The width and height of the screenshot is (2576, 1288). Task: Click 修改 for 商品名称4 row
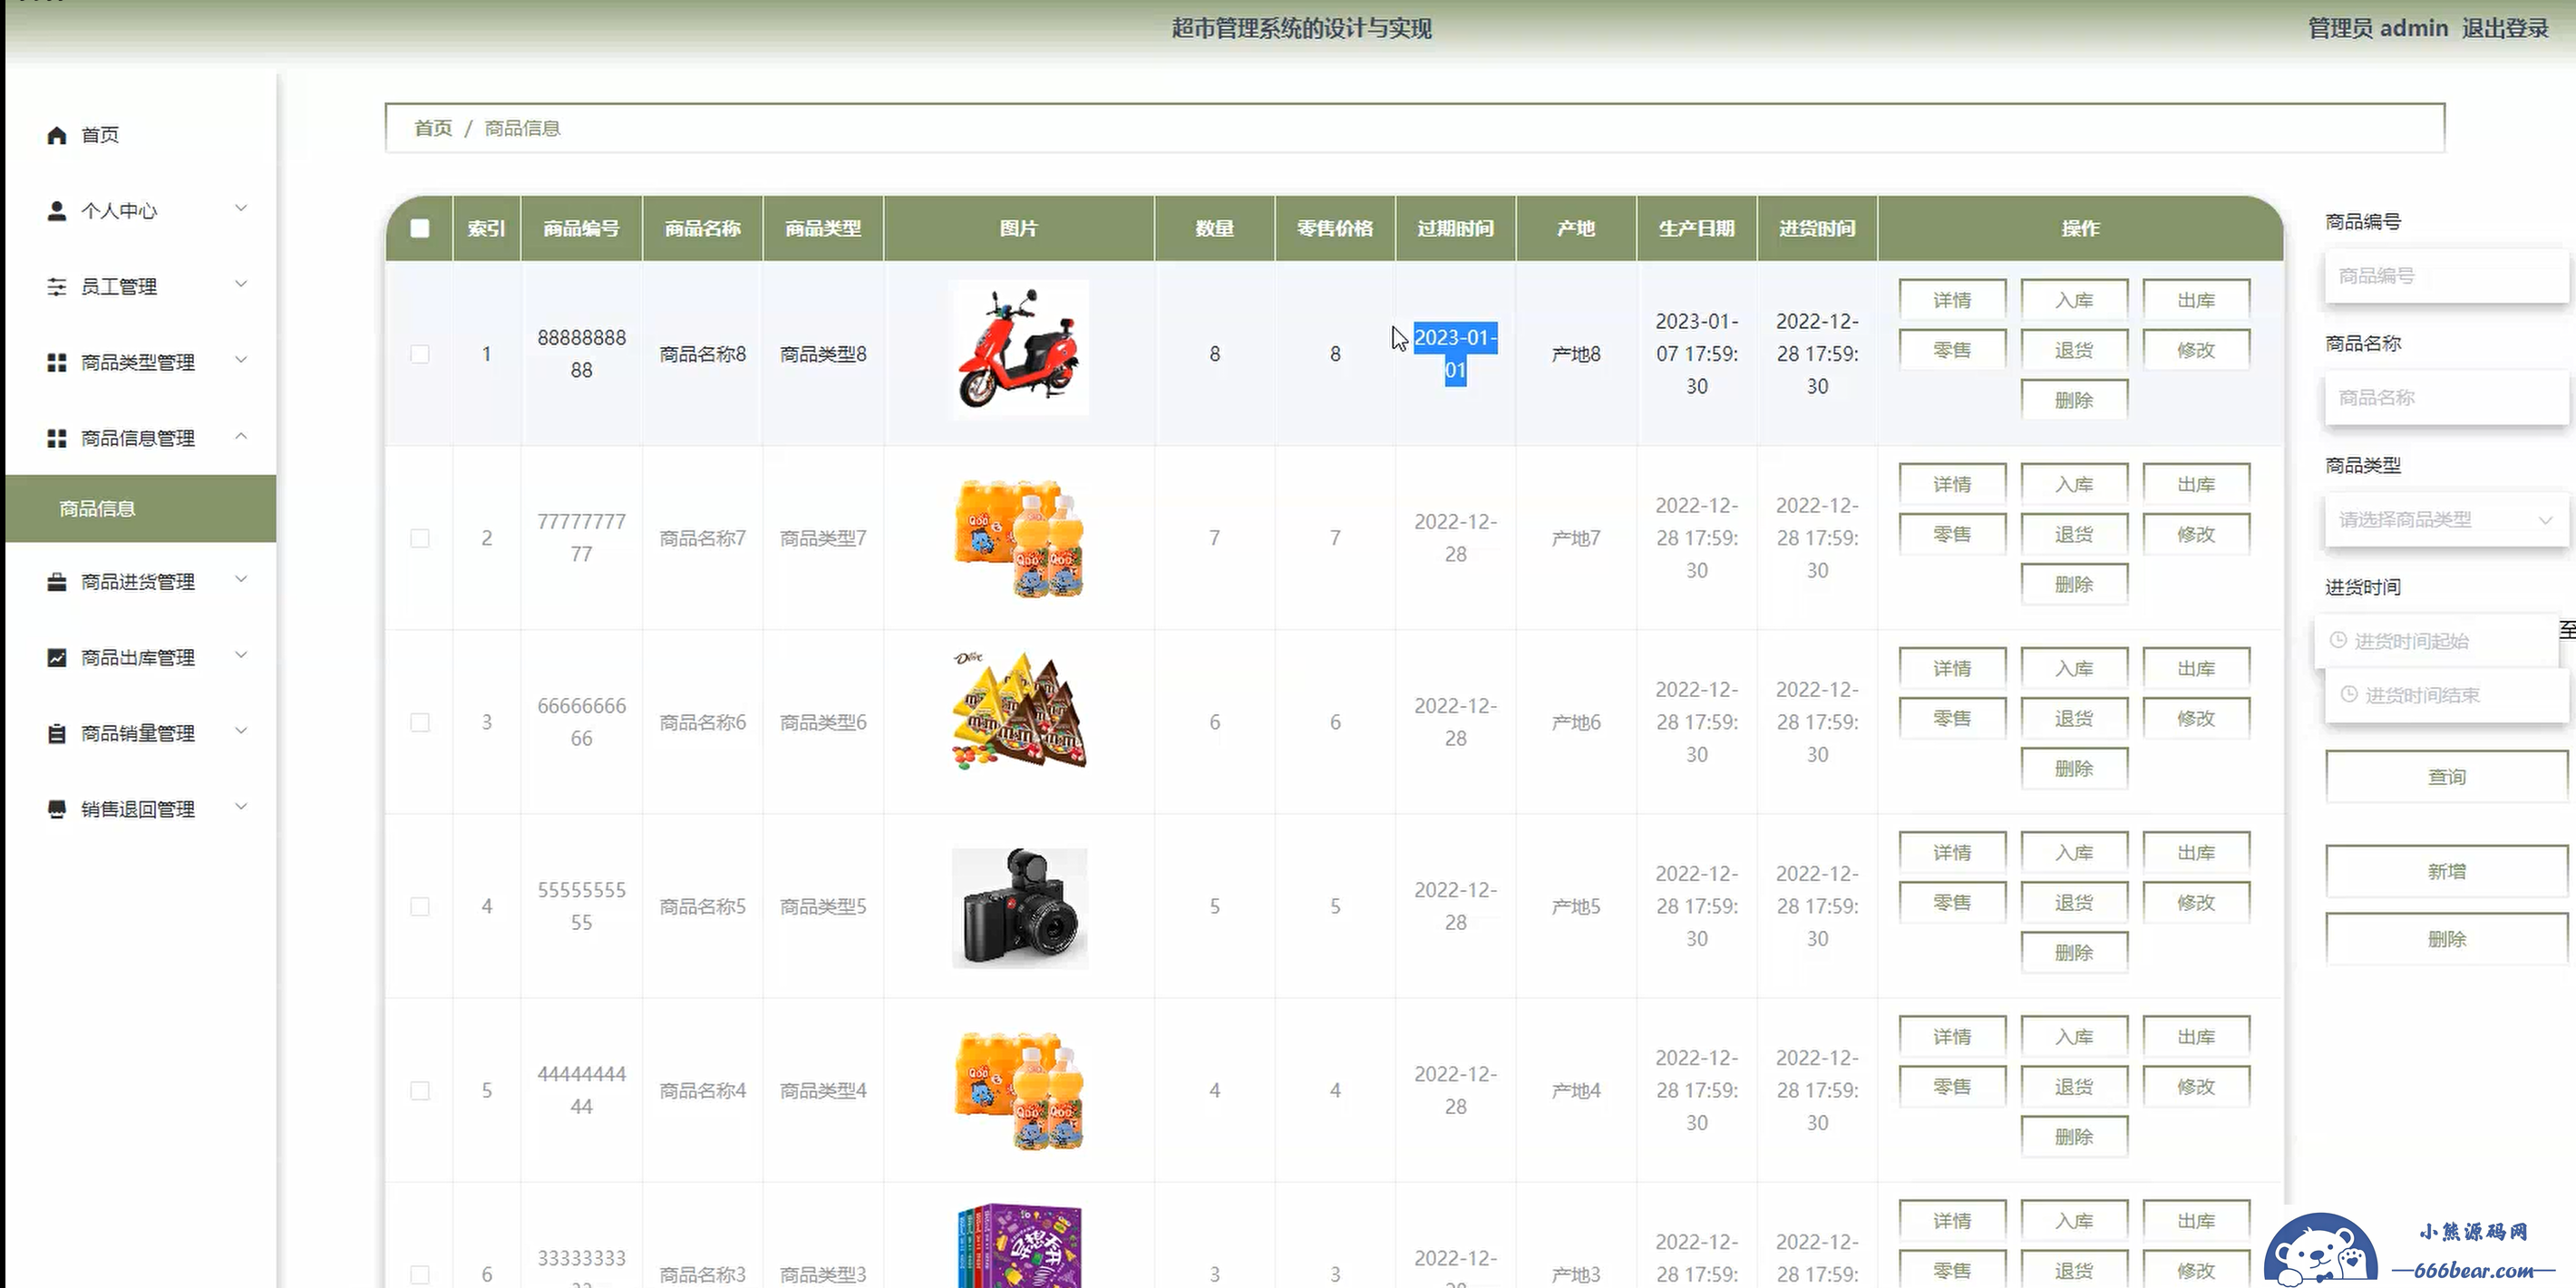pyautogui.click(x=2196, y=1086)
